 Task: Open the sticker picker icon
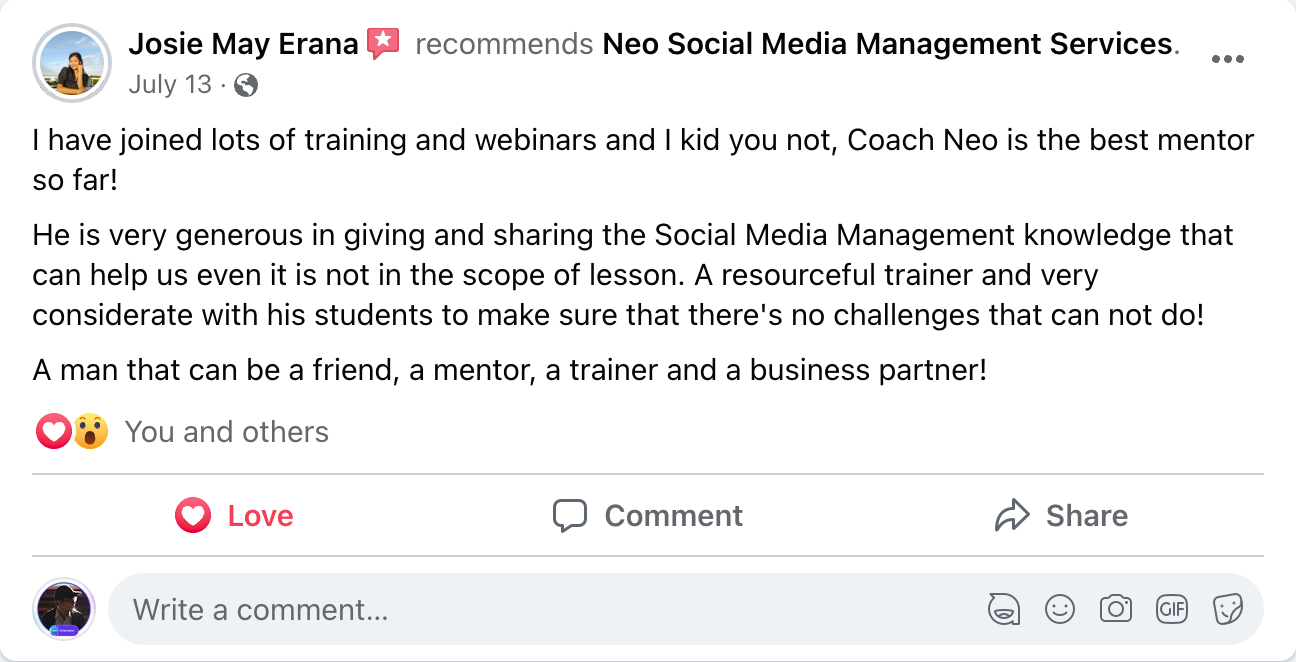1227,609
